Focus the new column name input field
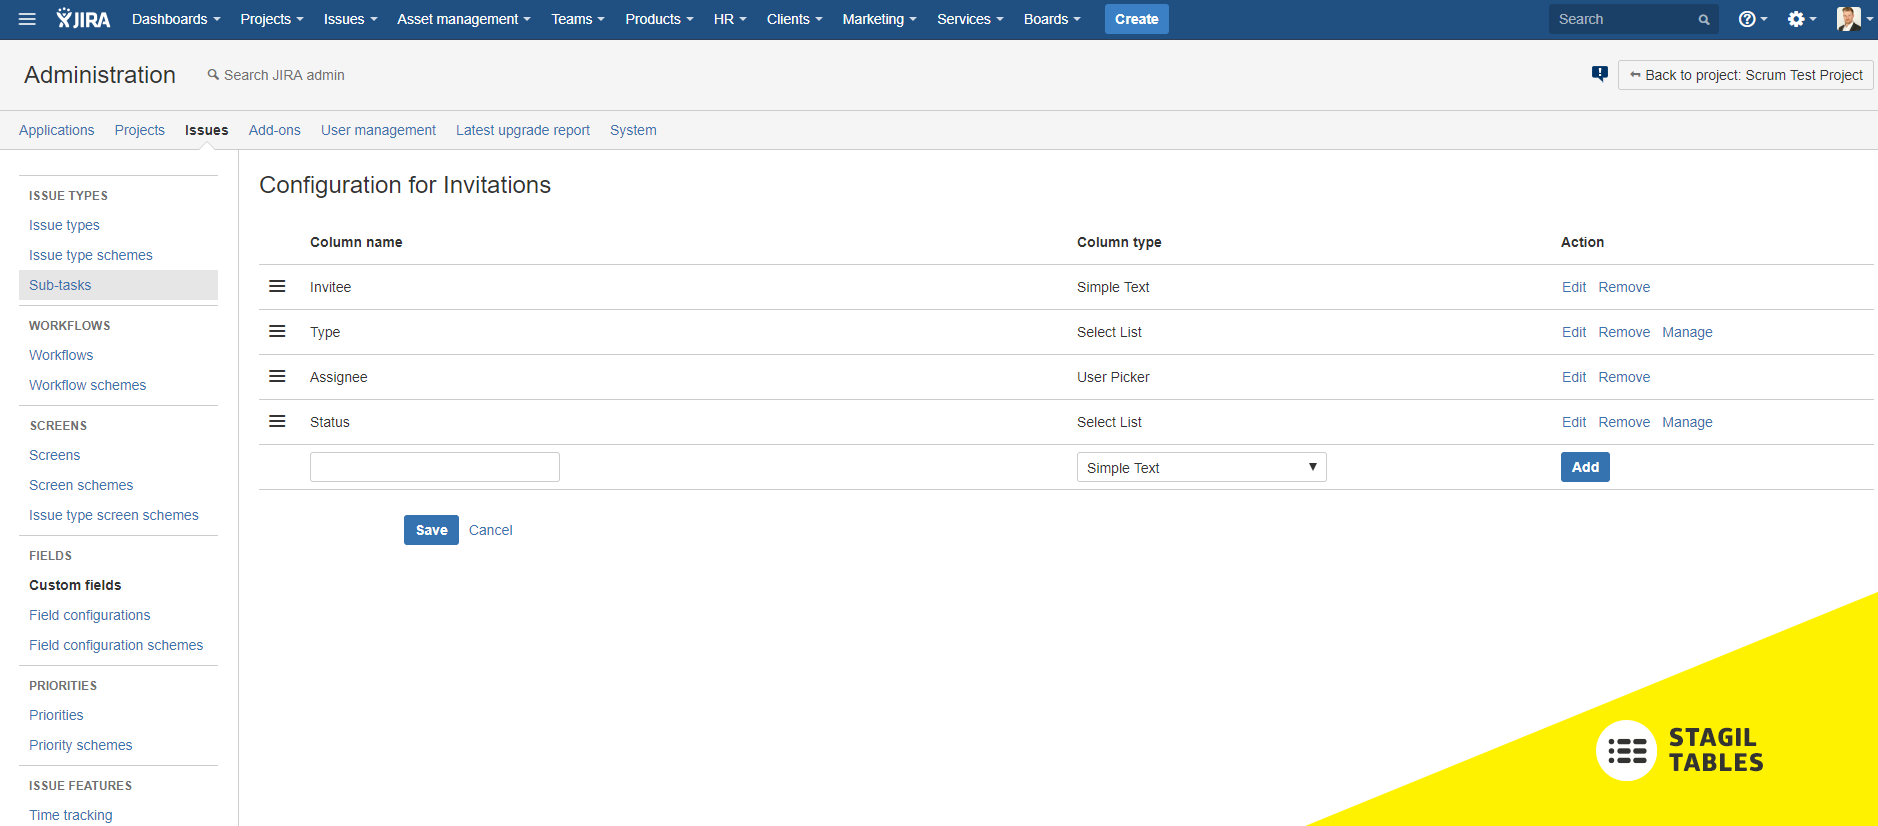1878x826 pixels. pyautogui.click(x=434, y=467)
